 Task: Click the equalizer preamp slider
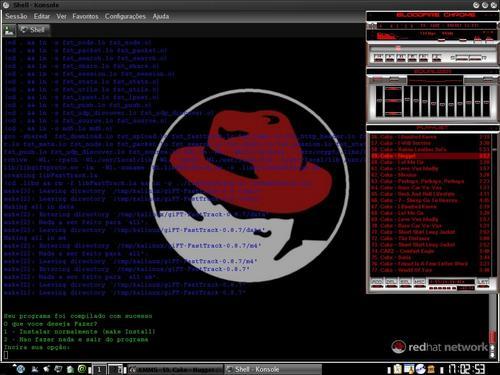[x=379, y=101]
